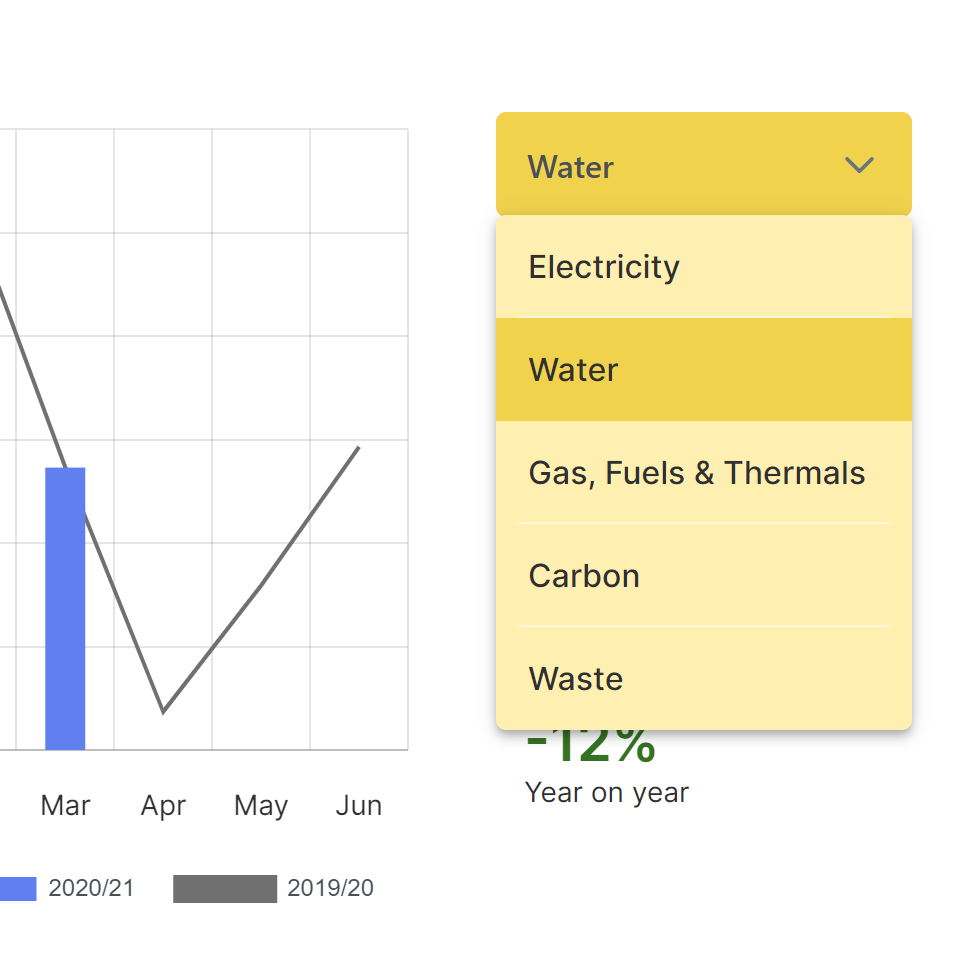Viewport: 963px width, 968px height.
Task: Pick Gas, Fuels & Thermals option
Action: click(696, 473)
